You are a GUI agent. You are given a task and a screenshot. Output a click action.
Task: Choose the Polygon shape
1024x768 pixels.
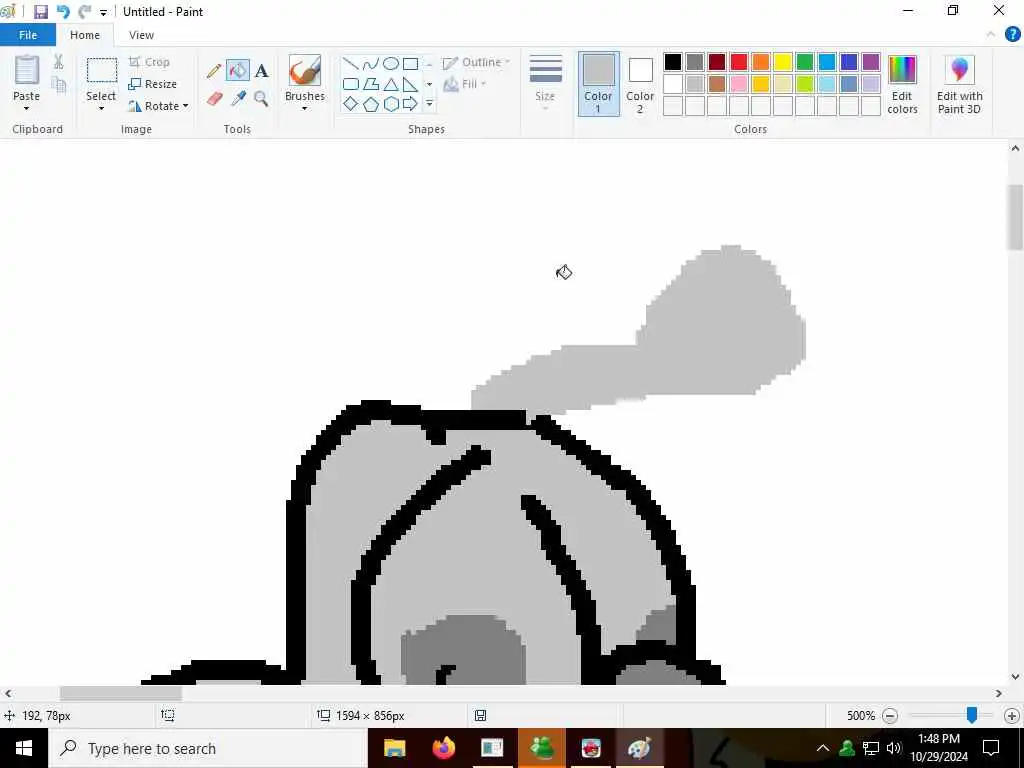[x=371, y=84]
